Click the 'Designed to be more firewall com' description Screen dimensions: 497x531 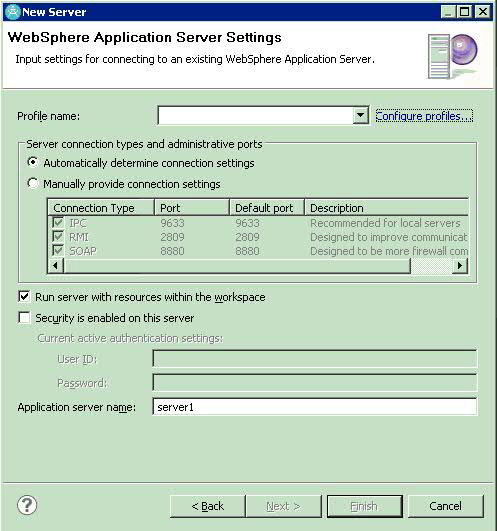point(389,251)
